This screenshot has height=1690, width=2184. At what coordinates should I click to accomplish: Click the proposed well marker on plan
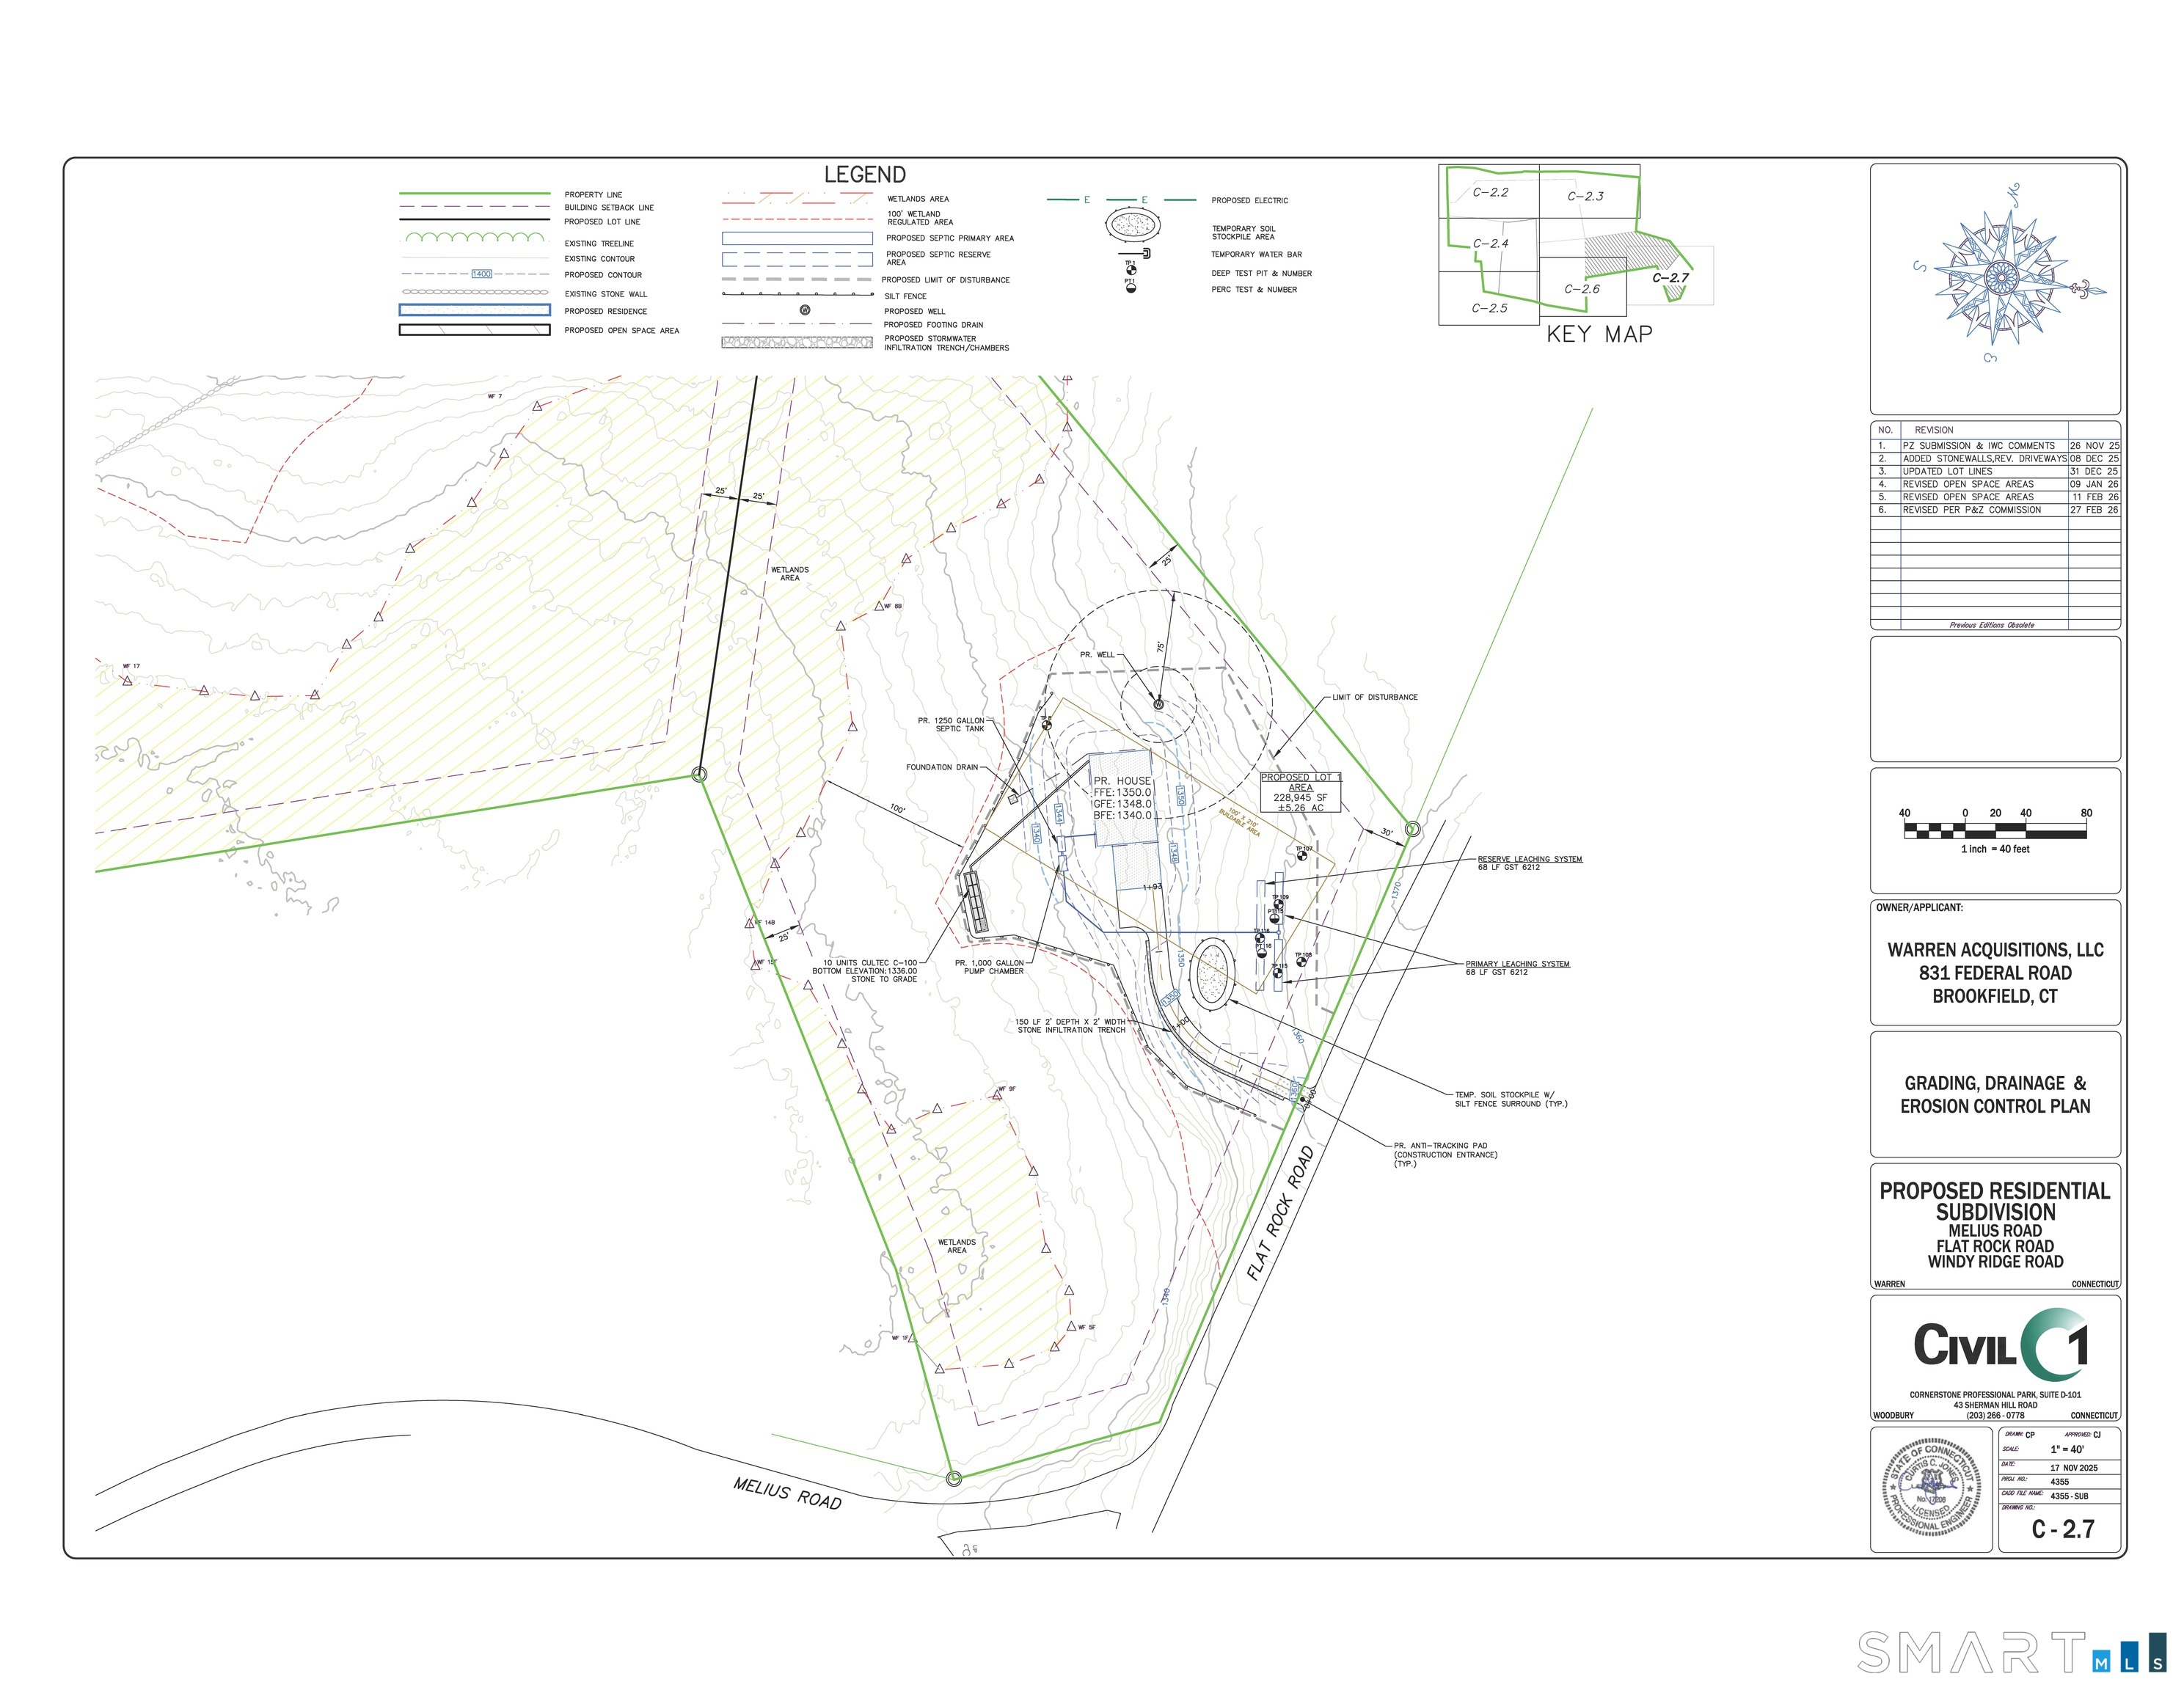click(1158, 704)
